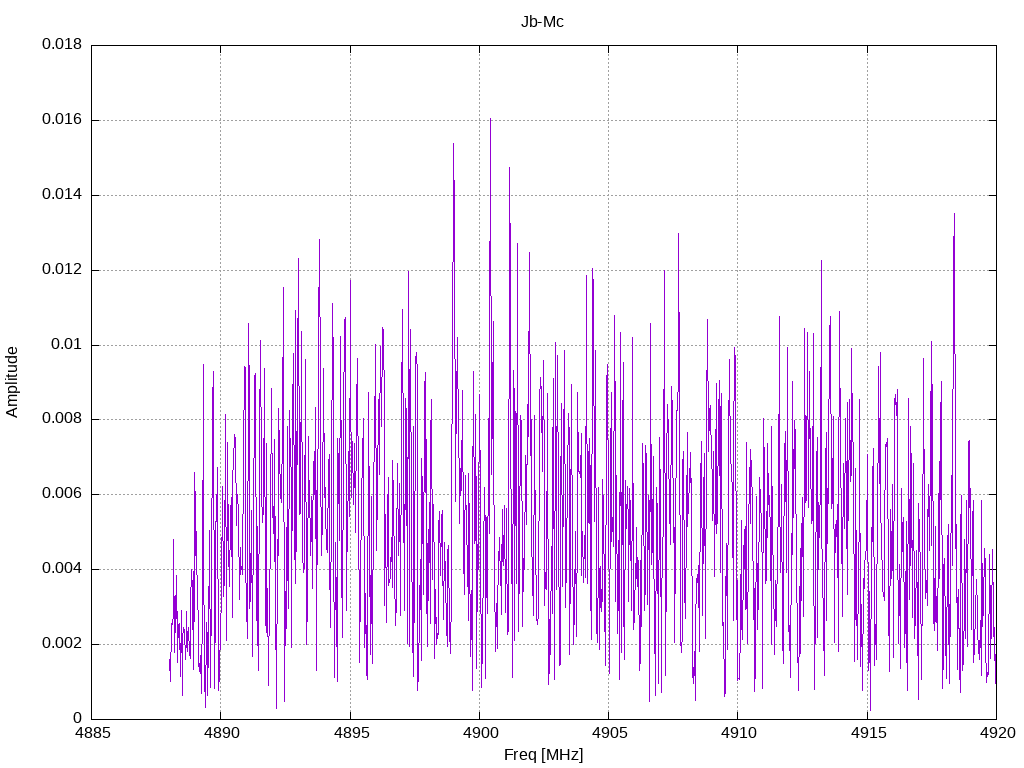Click the 4905 x-axis tick label
Image resolution: width=1024 pixels, height=768 pixels.
coord(609,733)
